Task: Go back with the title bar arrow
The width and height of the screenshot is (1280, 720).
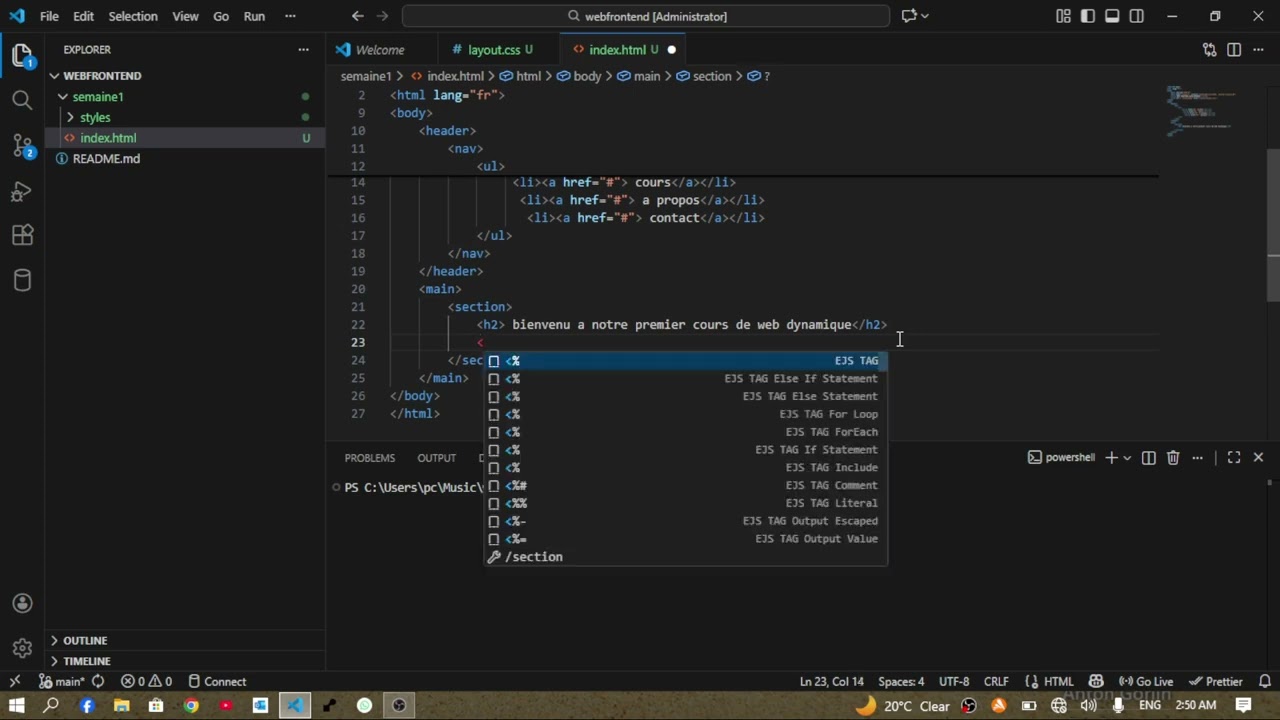Action: [x=357, y=16]
